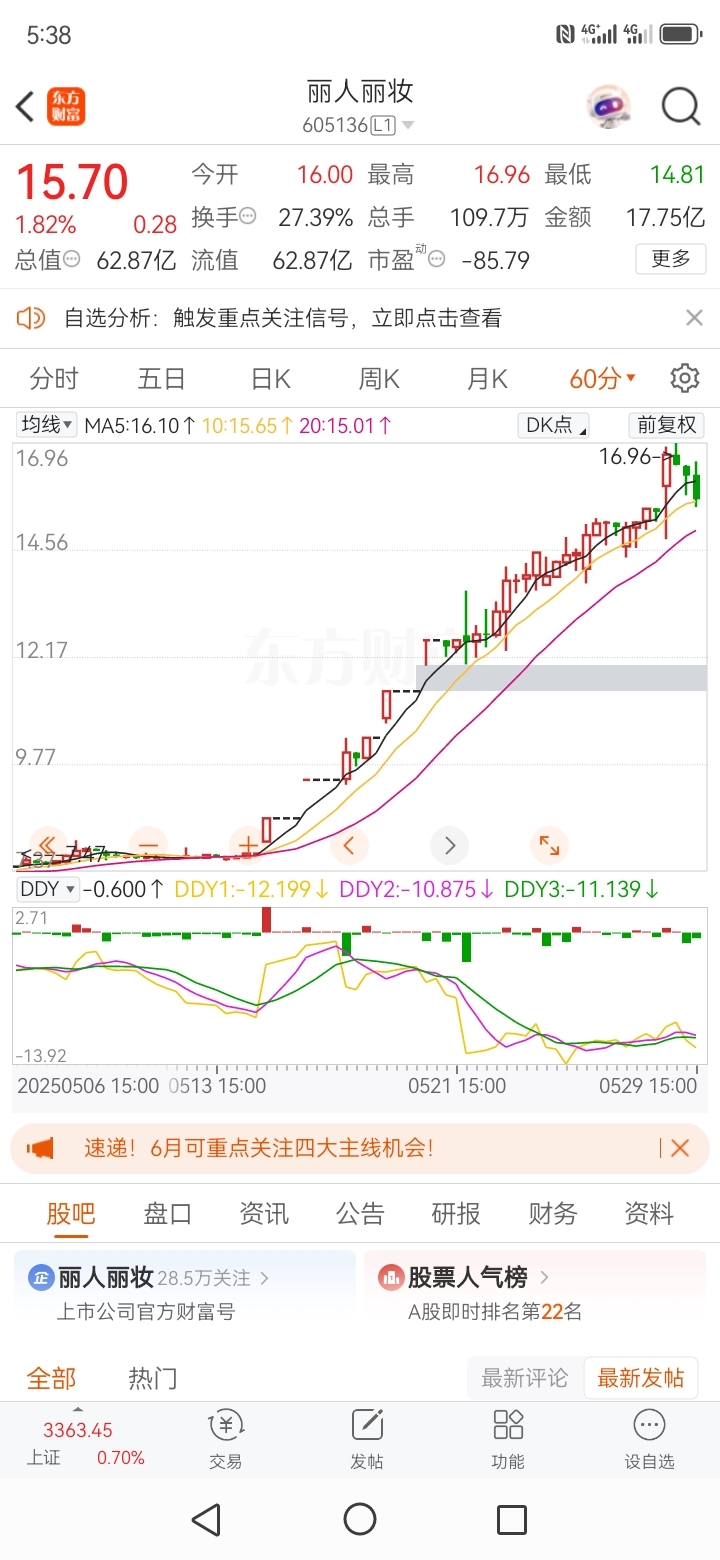Expand stock code 605136 dropdown

[x=408, y=126]
